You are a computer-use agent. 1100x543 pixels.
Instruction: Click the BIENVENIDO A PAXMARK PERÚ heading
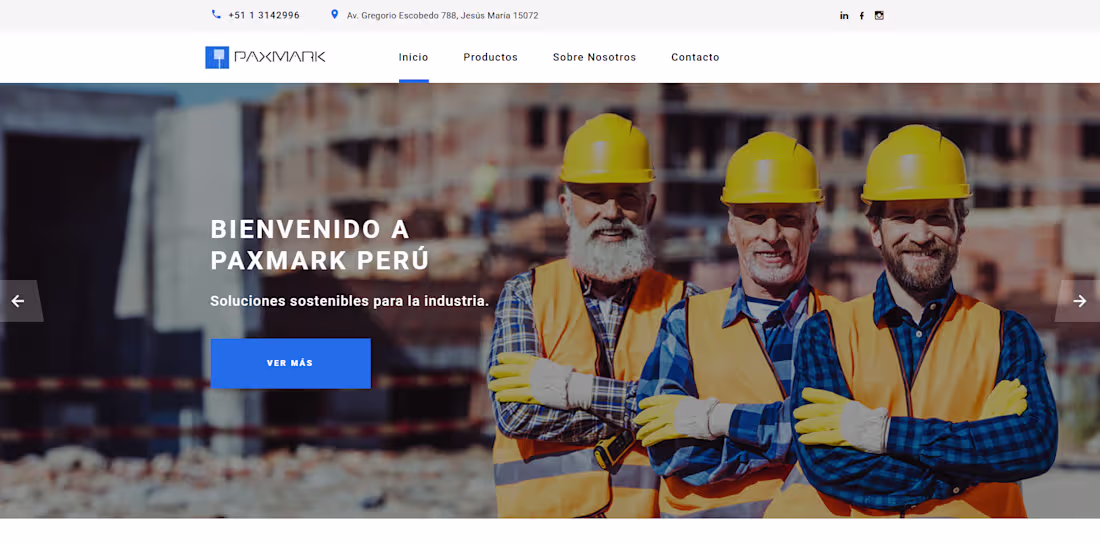click(320, 245)
